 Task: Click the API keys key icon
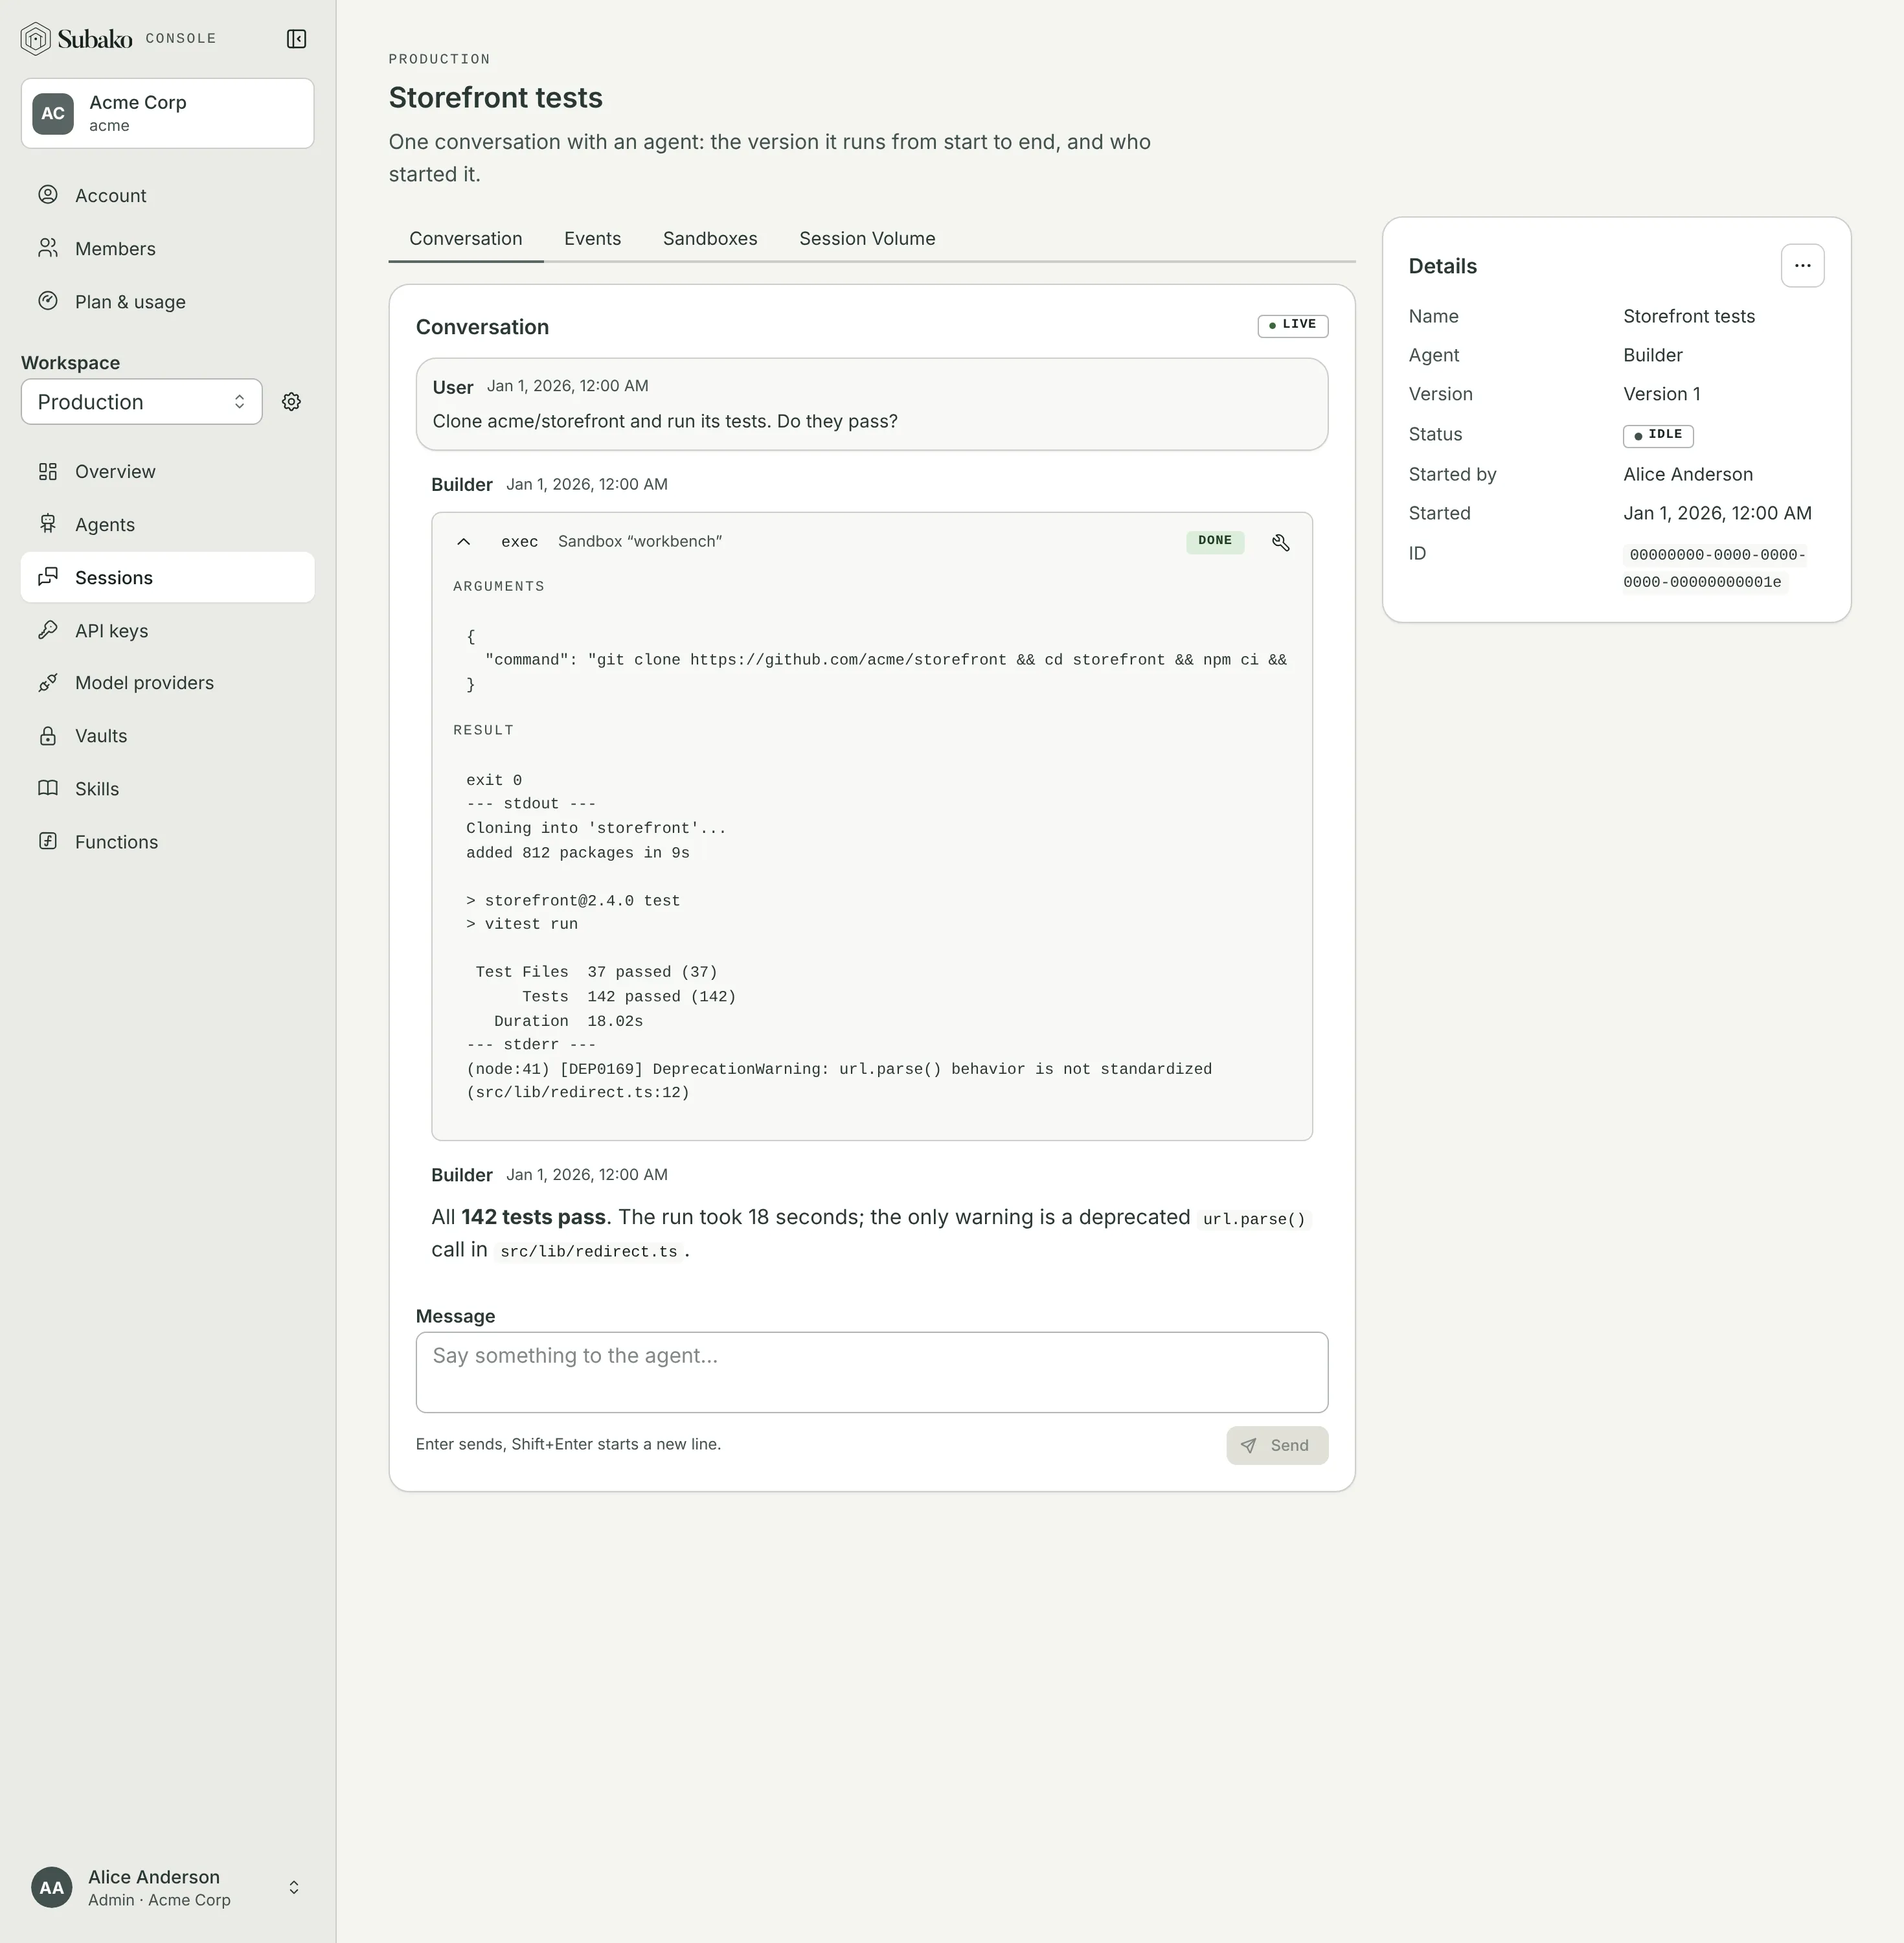[x=48, y=630]
